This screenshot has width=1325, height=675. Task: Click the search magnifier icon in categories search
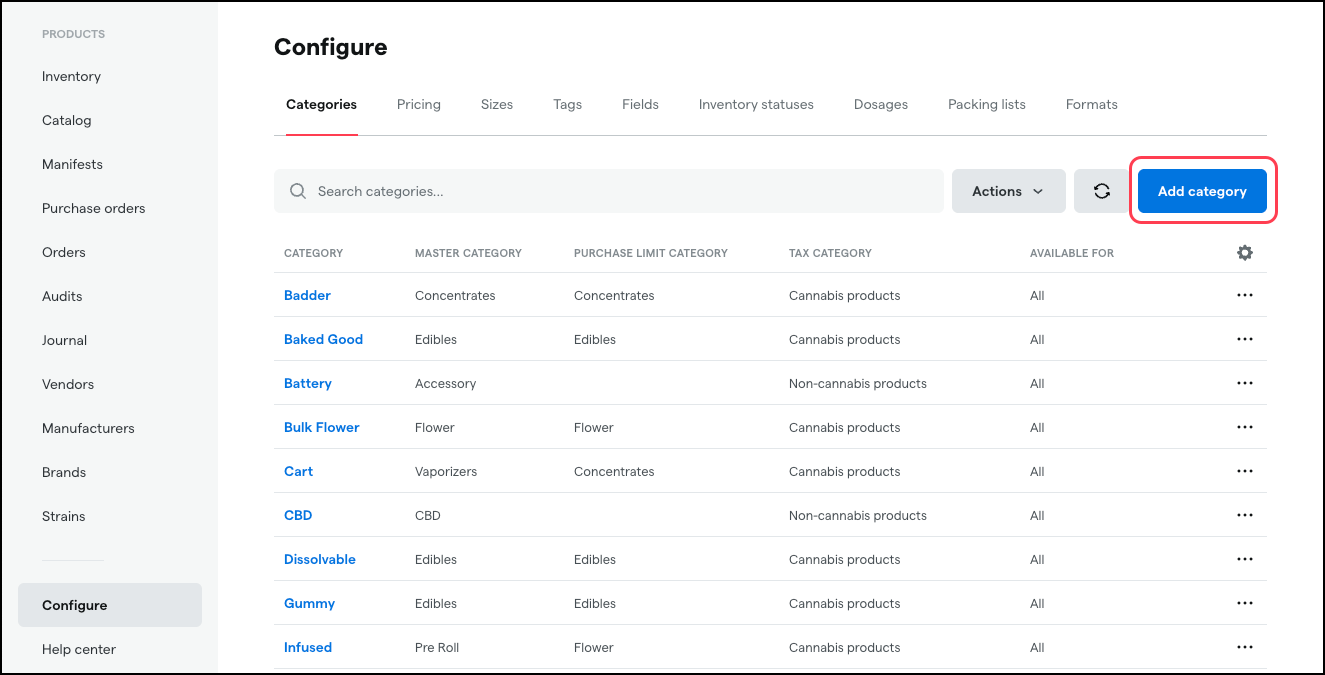click(x=297, y=190)
